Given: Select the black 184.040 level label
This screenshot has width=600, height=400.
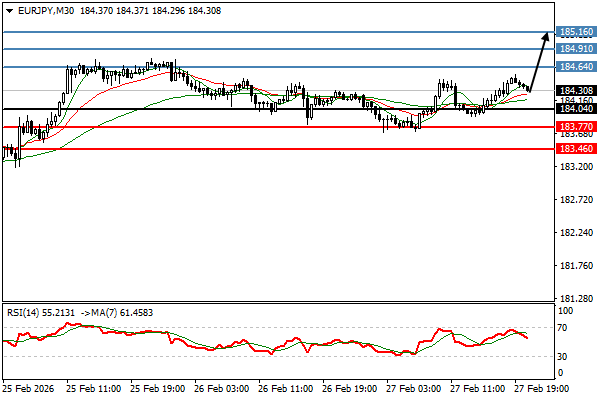Looking at the screenshot, I should pos(575,109).
